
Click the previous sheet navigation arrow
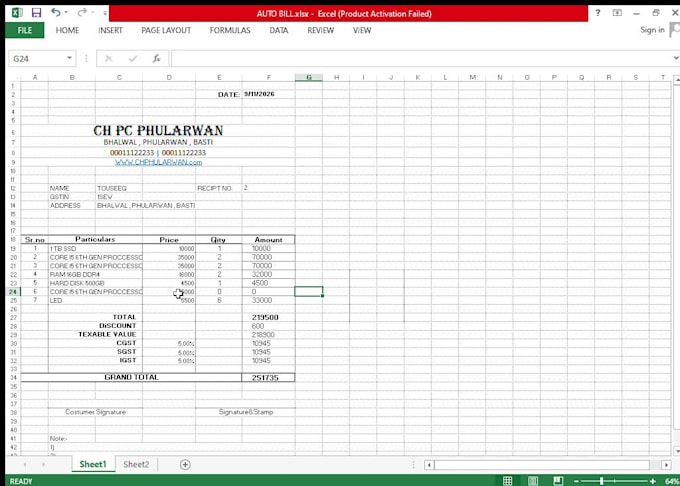(x=25, y=465)
